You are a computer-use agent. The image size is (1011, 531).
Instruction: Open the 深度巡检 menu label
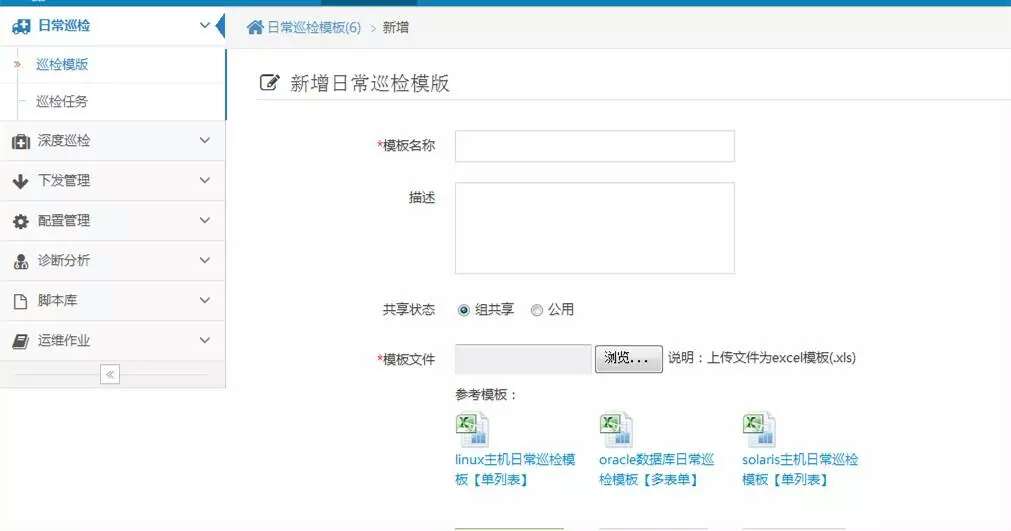64,140
